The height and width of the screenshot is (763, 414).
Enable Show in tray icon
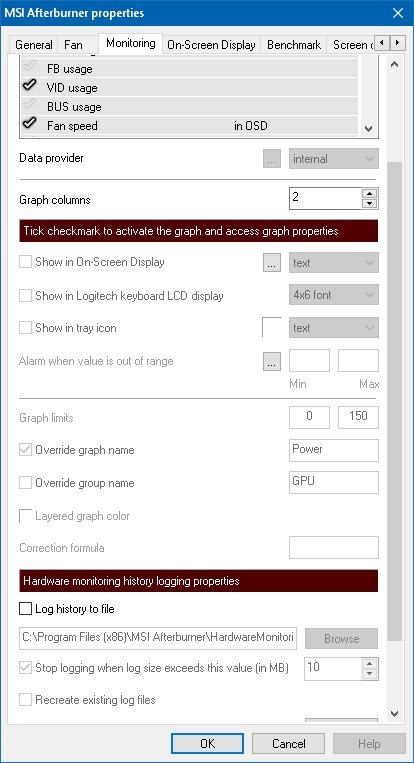pyautogui.click(x=25, y=327)
